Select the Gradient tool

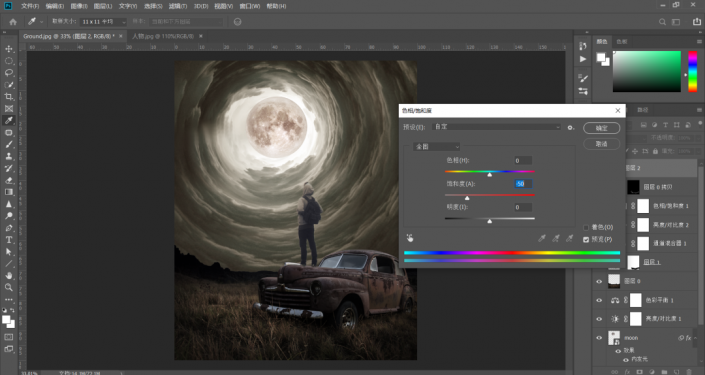pyautogui.click(x=9, y=192)
